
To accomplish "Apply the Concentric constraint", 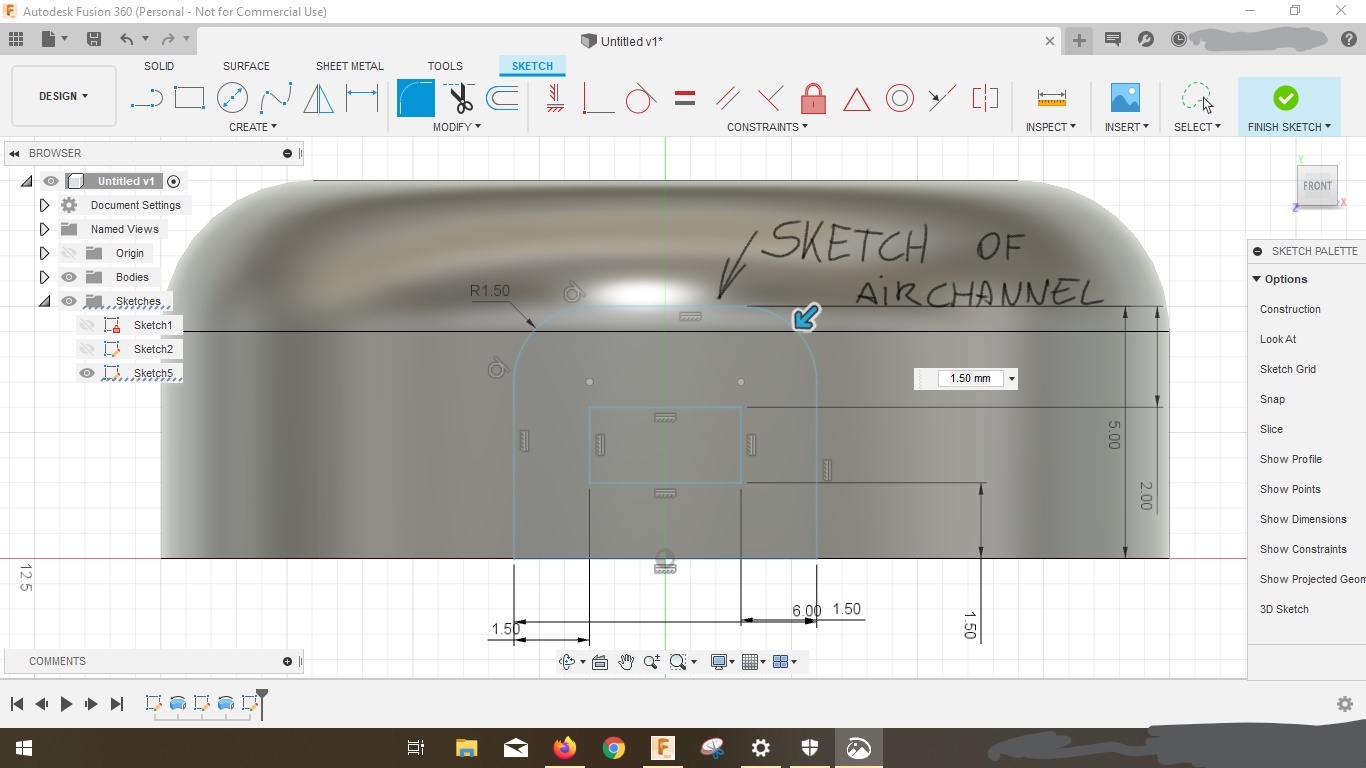I will (900, 98).
